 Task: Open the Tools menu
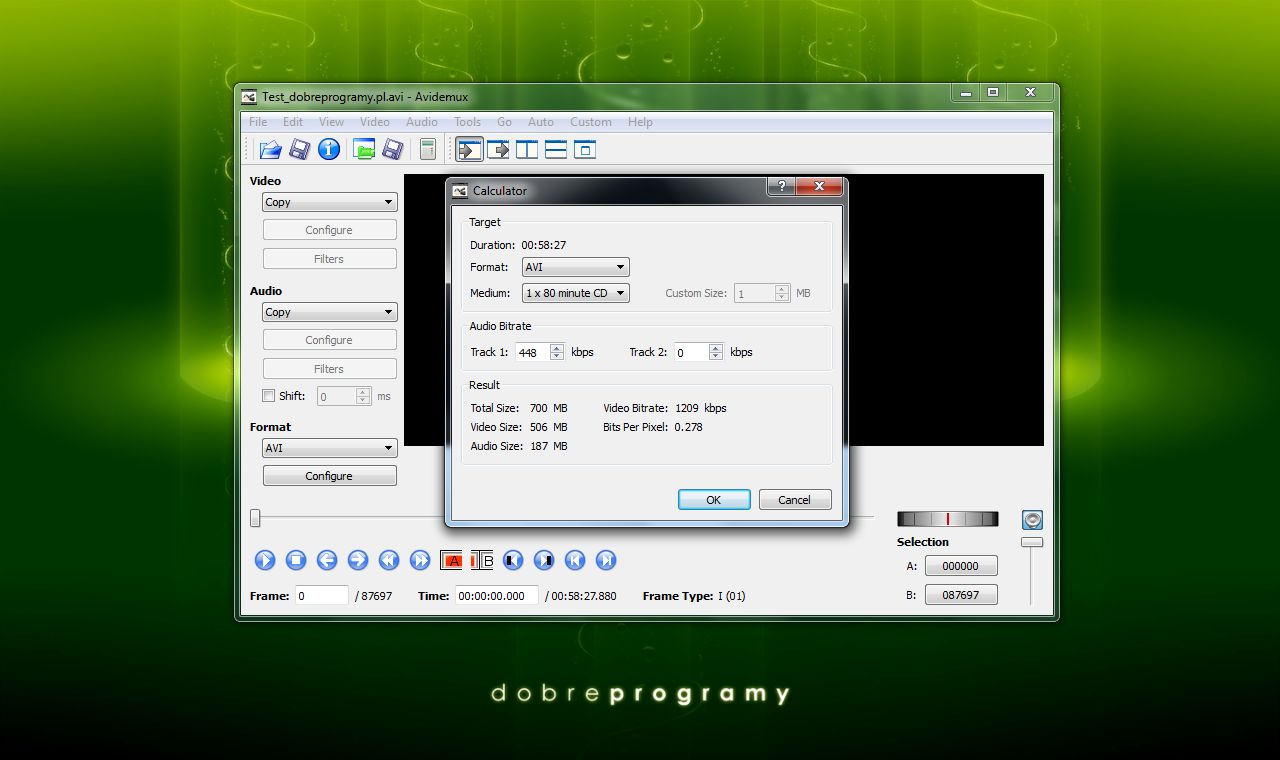[467, 122]
